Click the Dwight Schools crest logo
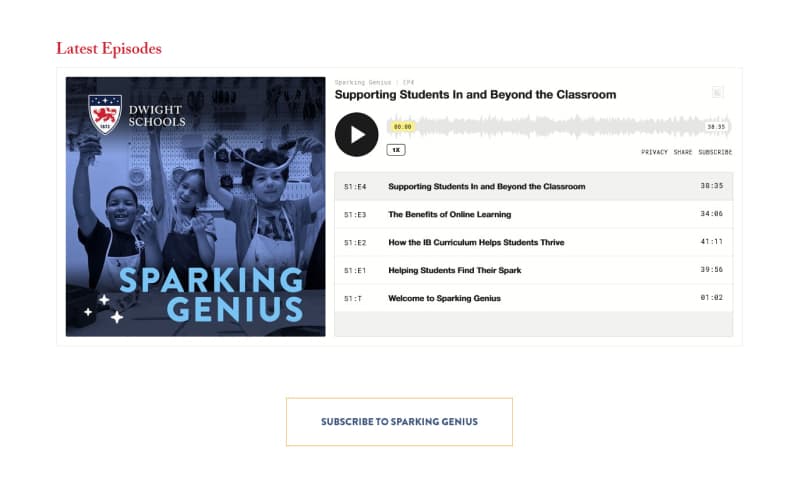799x502 pixels. [104, 114]
